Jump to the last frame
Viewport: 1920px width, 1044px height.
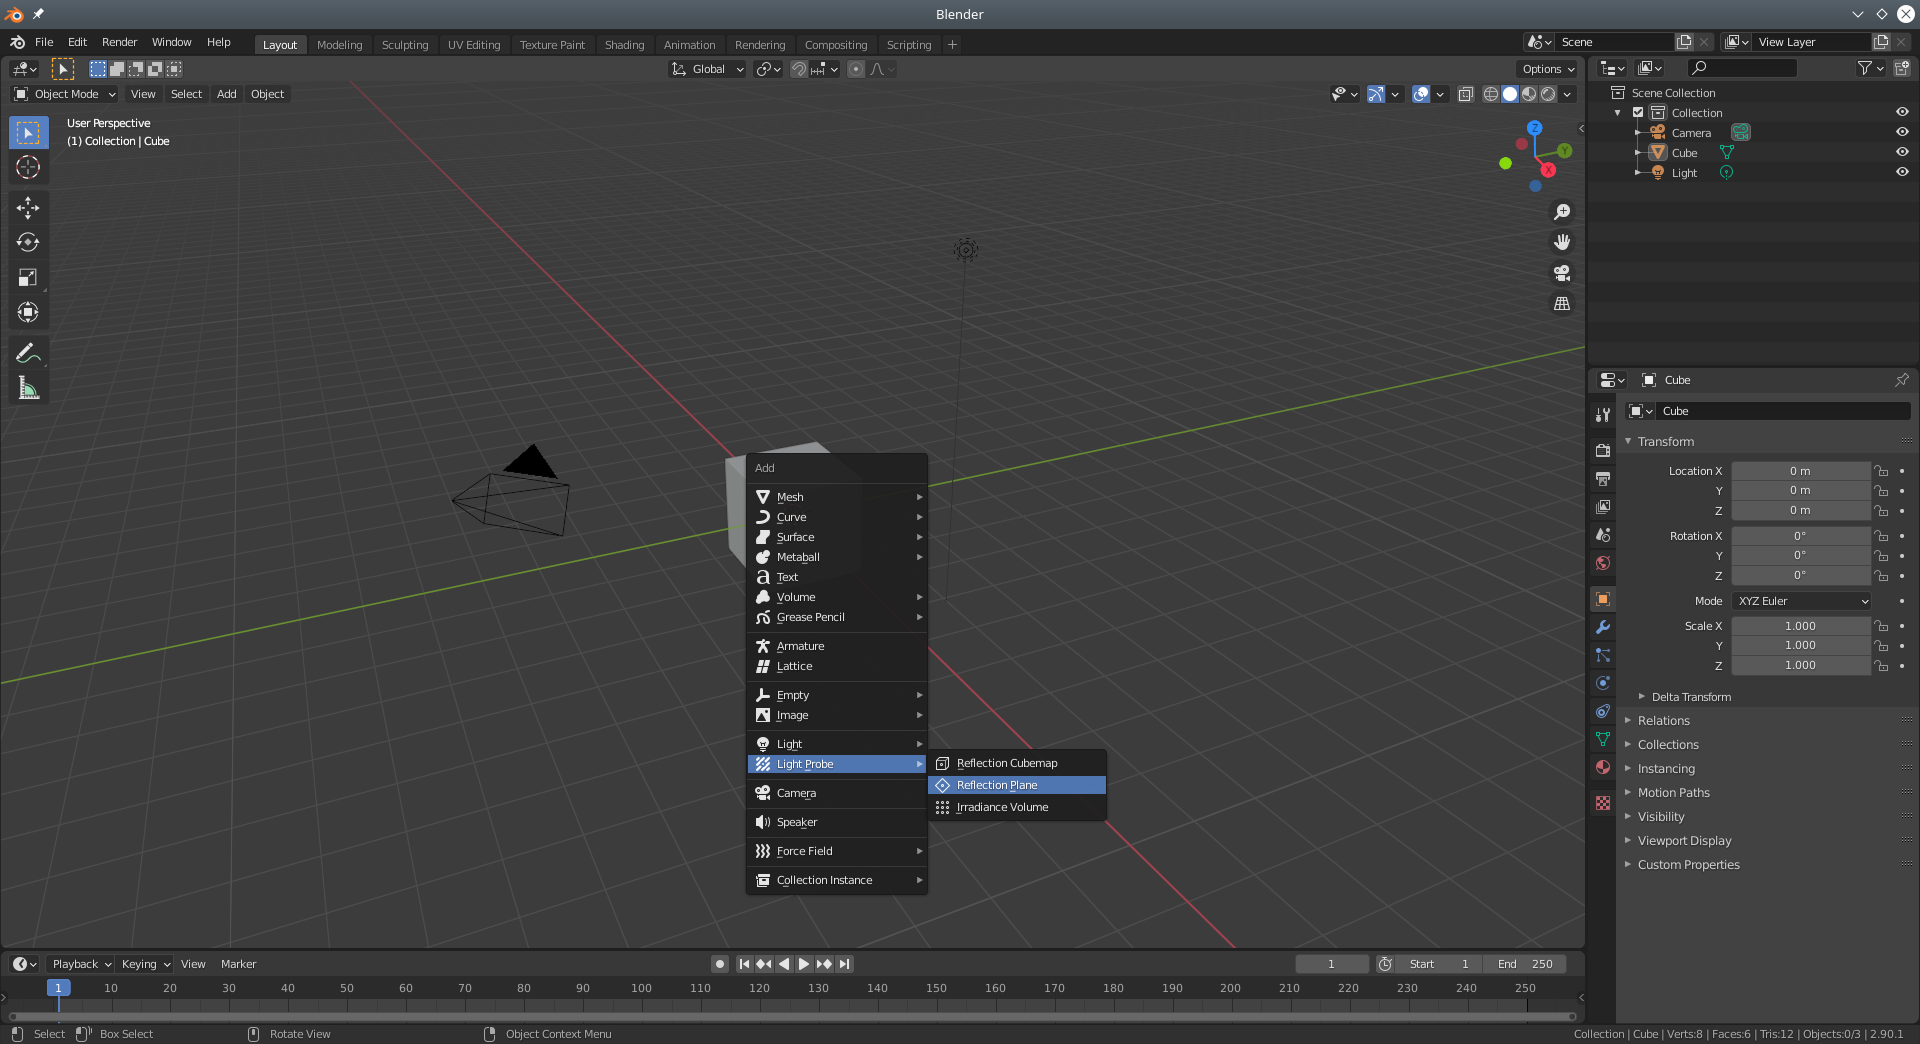pyautogui.click(x=845, y=964)
